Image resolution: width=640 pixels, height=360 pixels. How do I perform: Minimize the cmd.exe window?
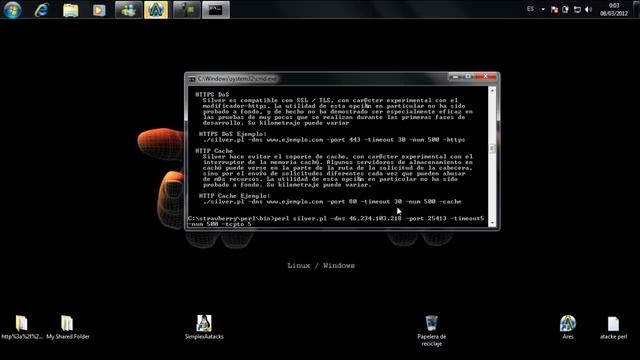tap(456, 76)
